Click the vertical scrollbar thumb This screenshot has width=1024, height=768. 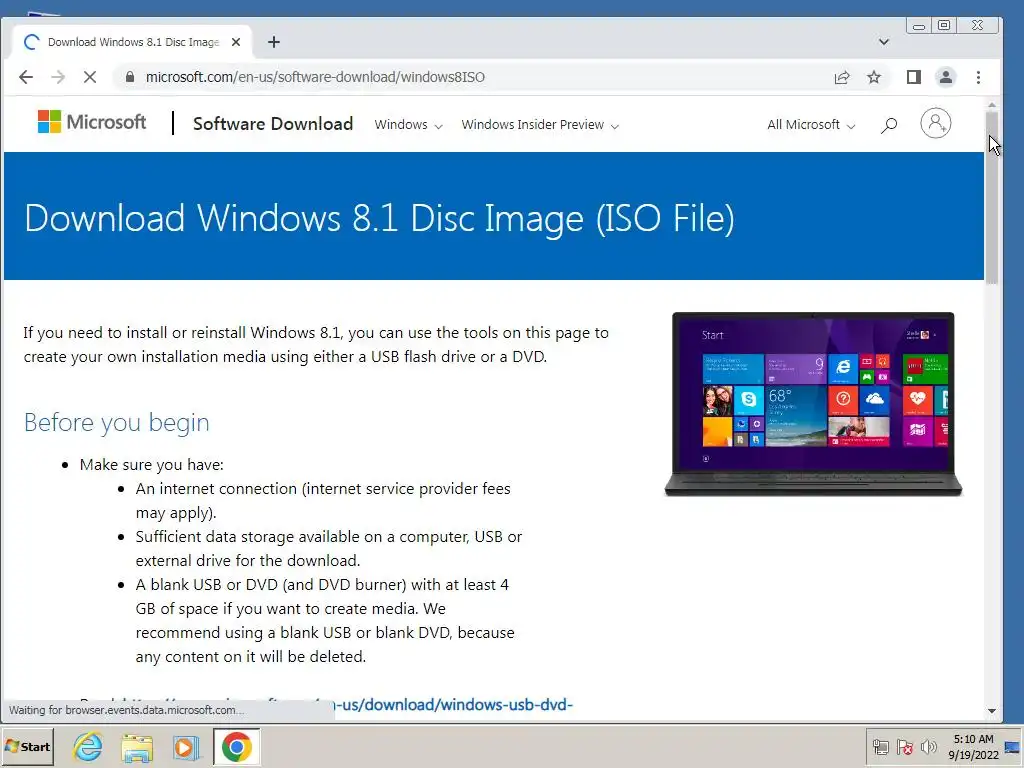tap(992, 198)
